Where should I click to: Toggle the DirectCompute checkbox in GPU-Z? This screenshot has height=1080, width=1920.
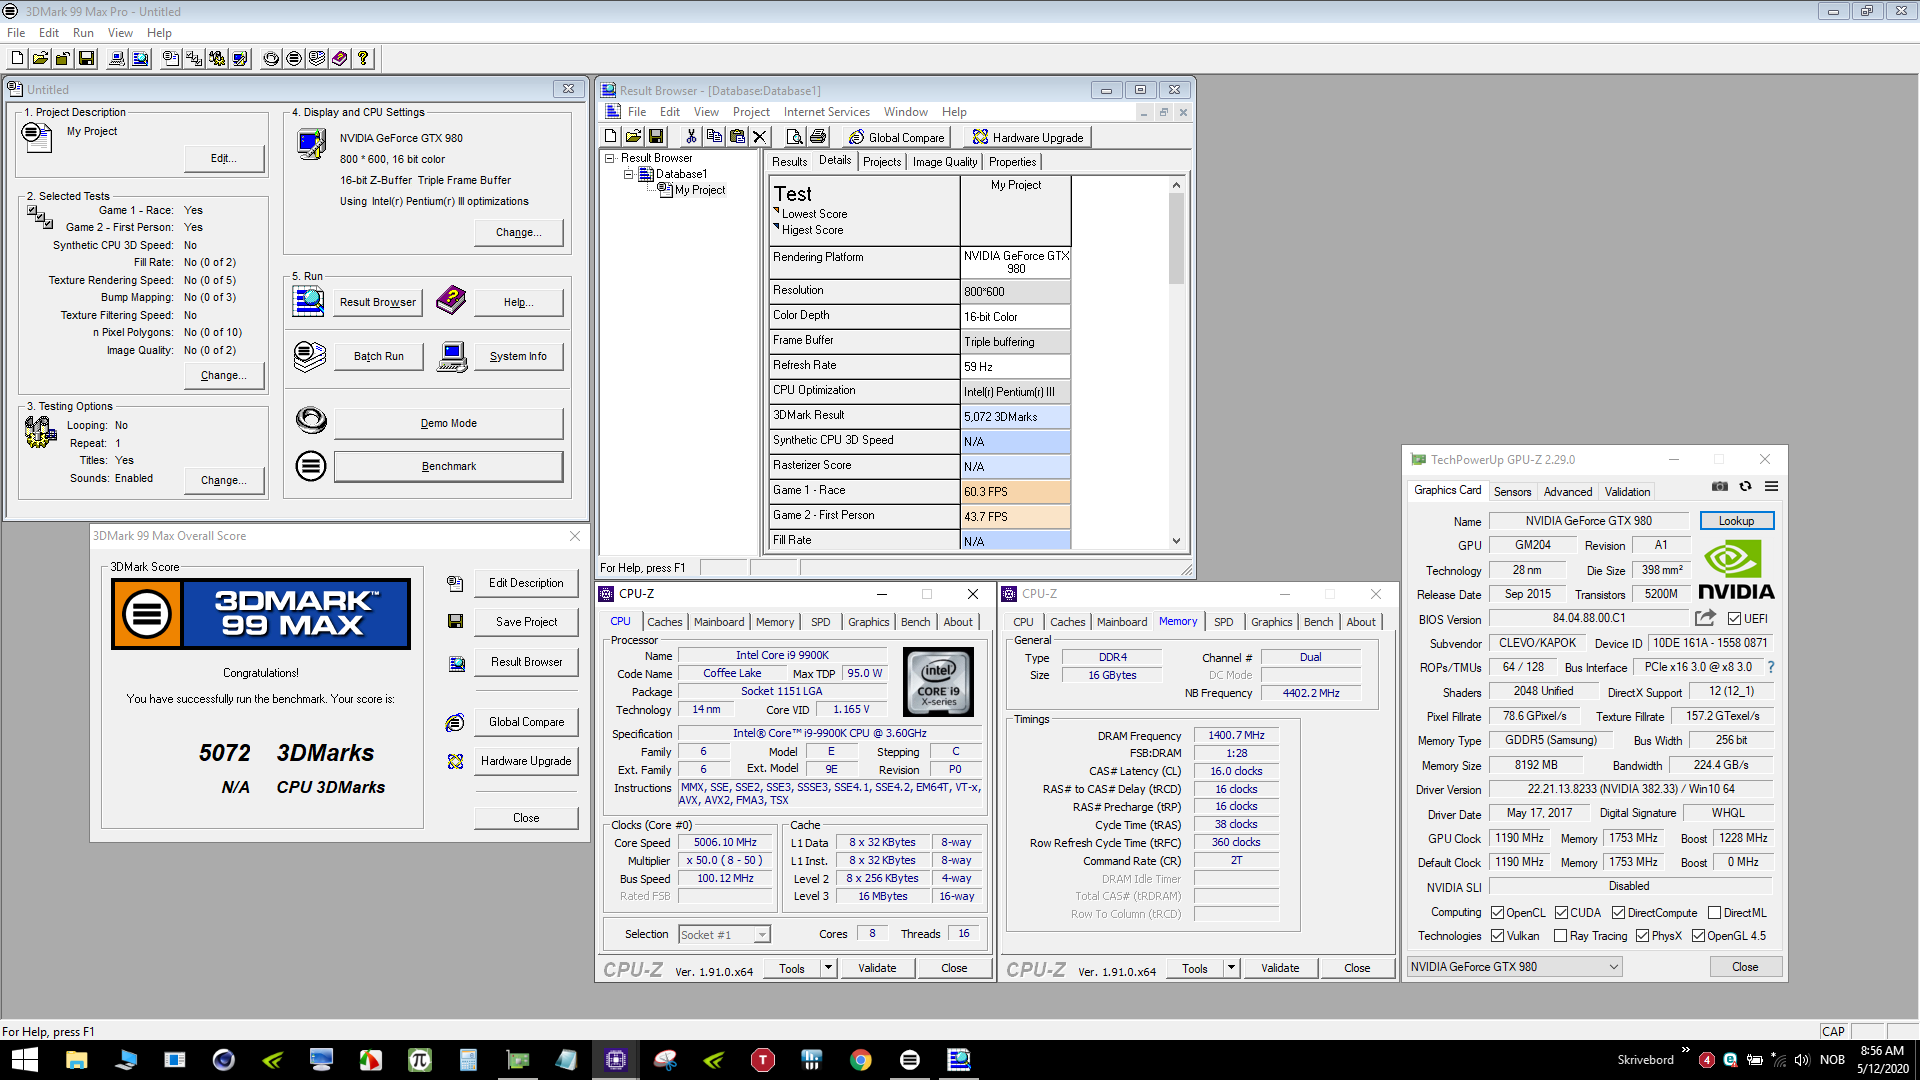1619,913
